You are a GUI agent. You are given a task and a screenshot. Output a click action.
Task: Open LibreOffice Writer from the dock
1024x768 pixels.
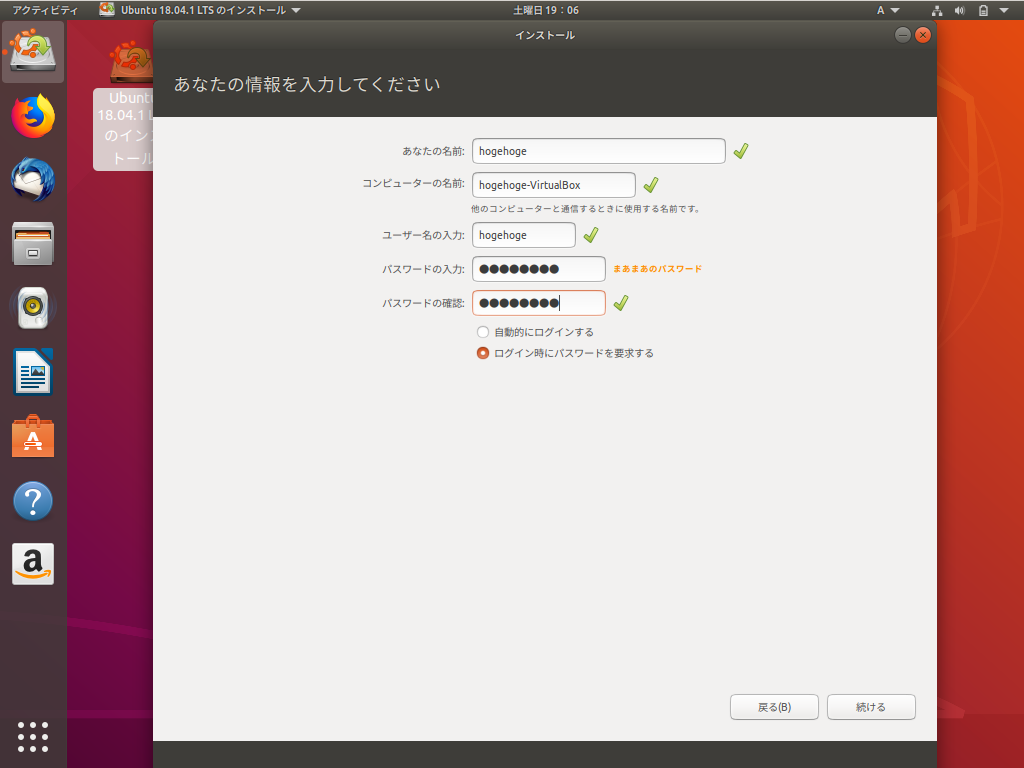tap(33, 372)
